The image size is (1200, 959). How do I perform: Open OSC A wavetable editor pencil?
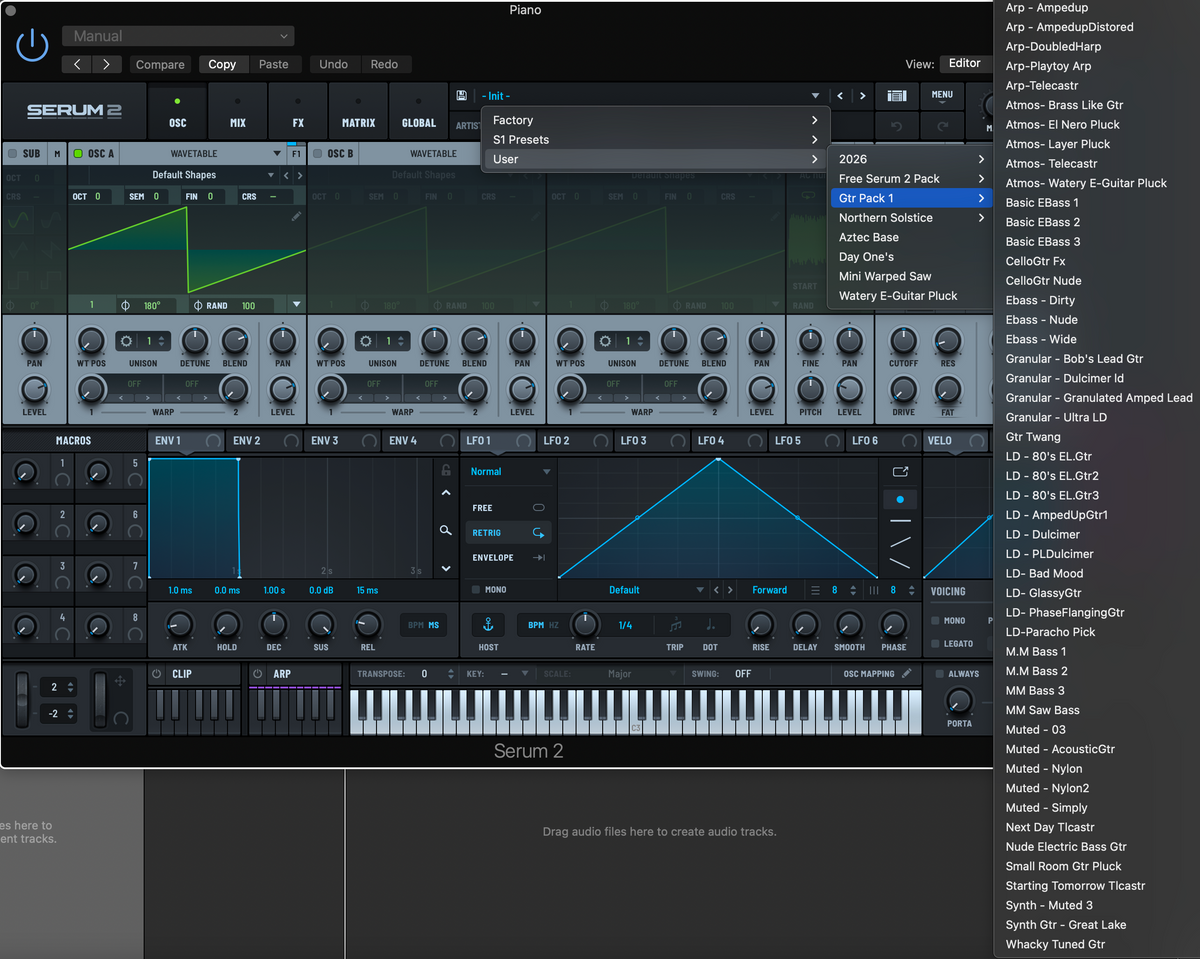click(x=296, y=216)
